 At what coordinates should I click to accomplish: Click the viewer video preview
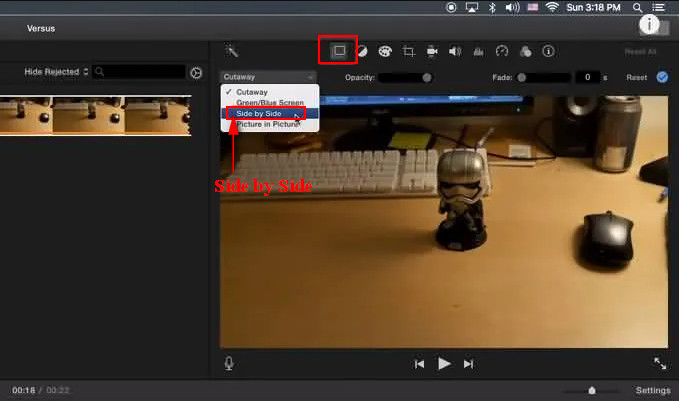point(444,221)
